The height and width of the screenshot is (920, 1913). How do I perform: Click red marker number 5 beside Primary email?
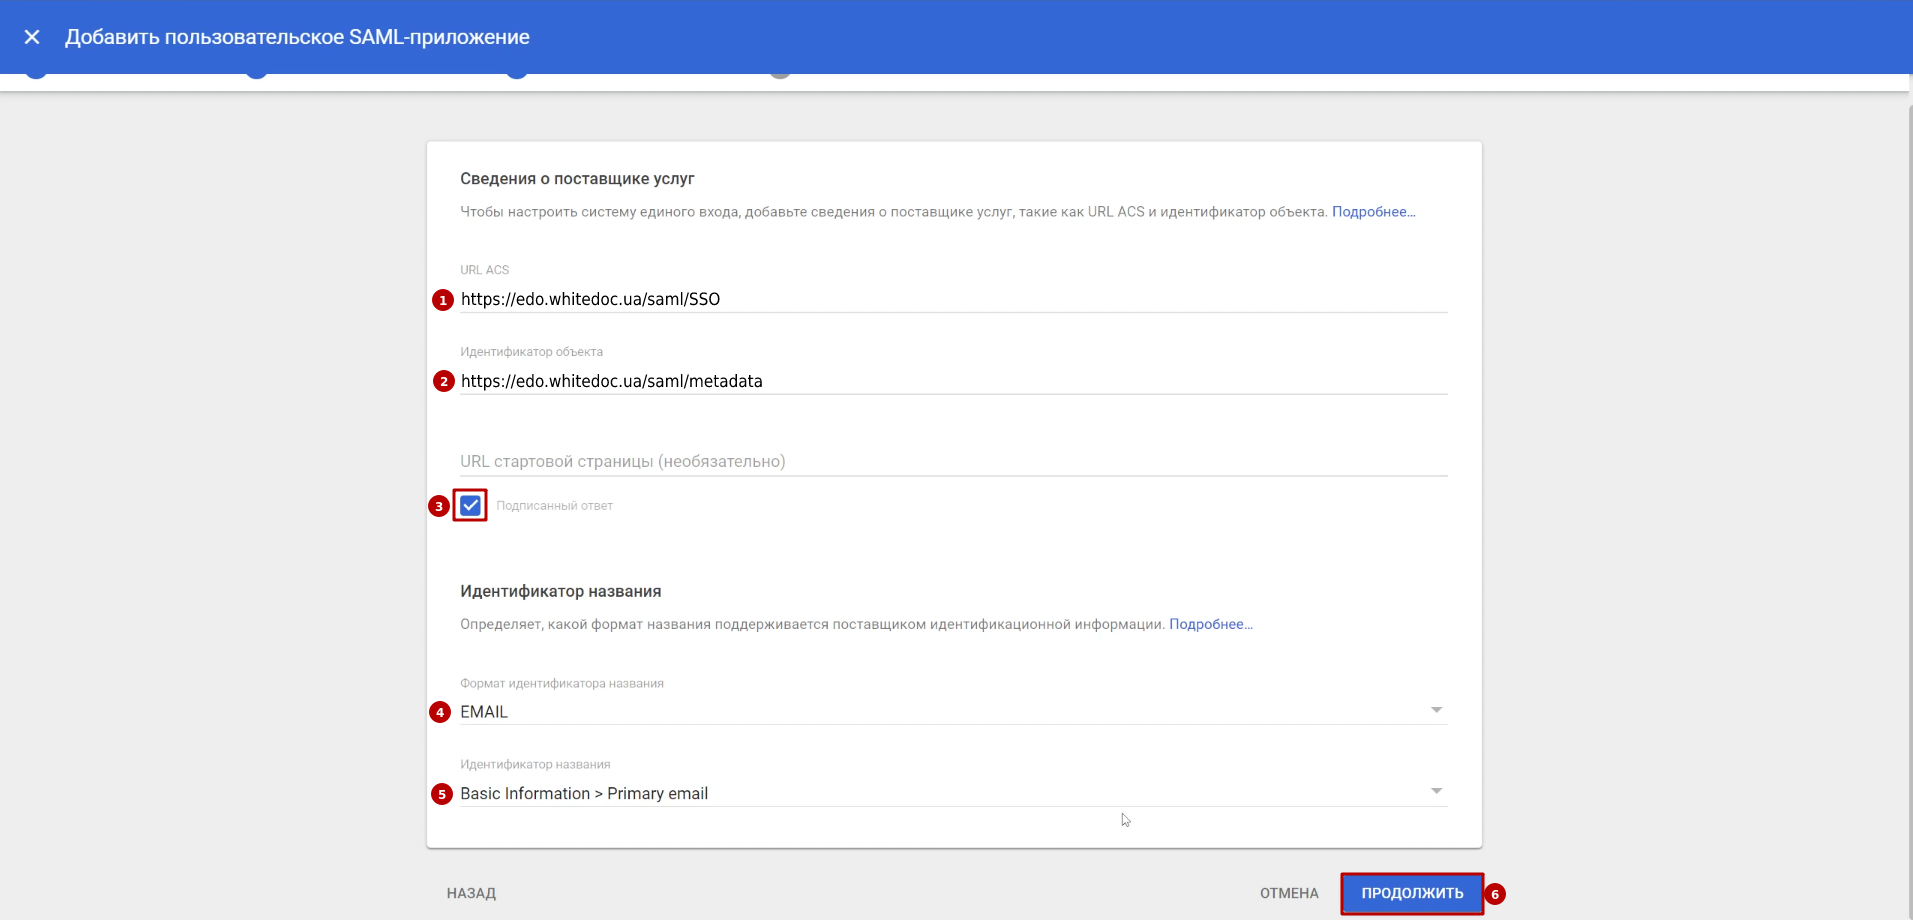coord(441,794)
